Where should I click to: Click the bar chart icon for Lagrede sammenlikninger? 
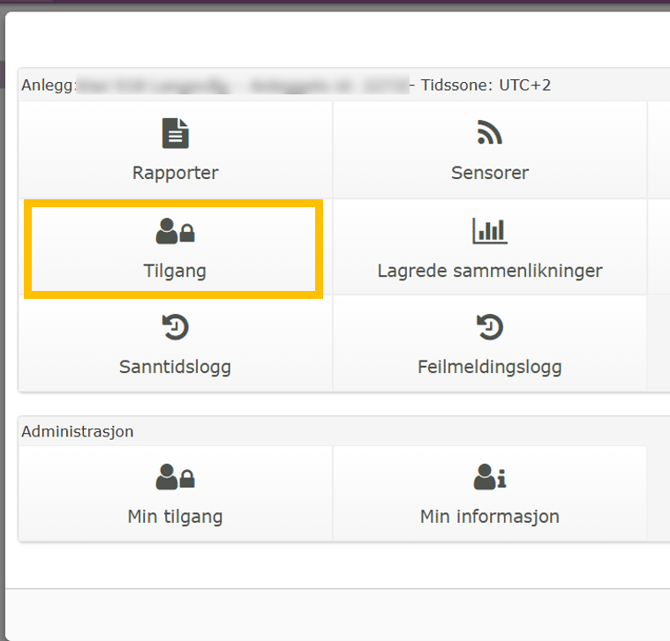pyautogui.click(x=489, y=231)
